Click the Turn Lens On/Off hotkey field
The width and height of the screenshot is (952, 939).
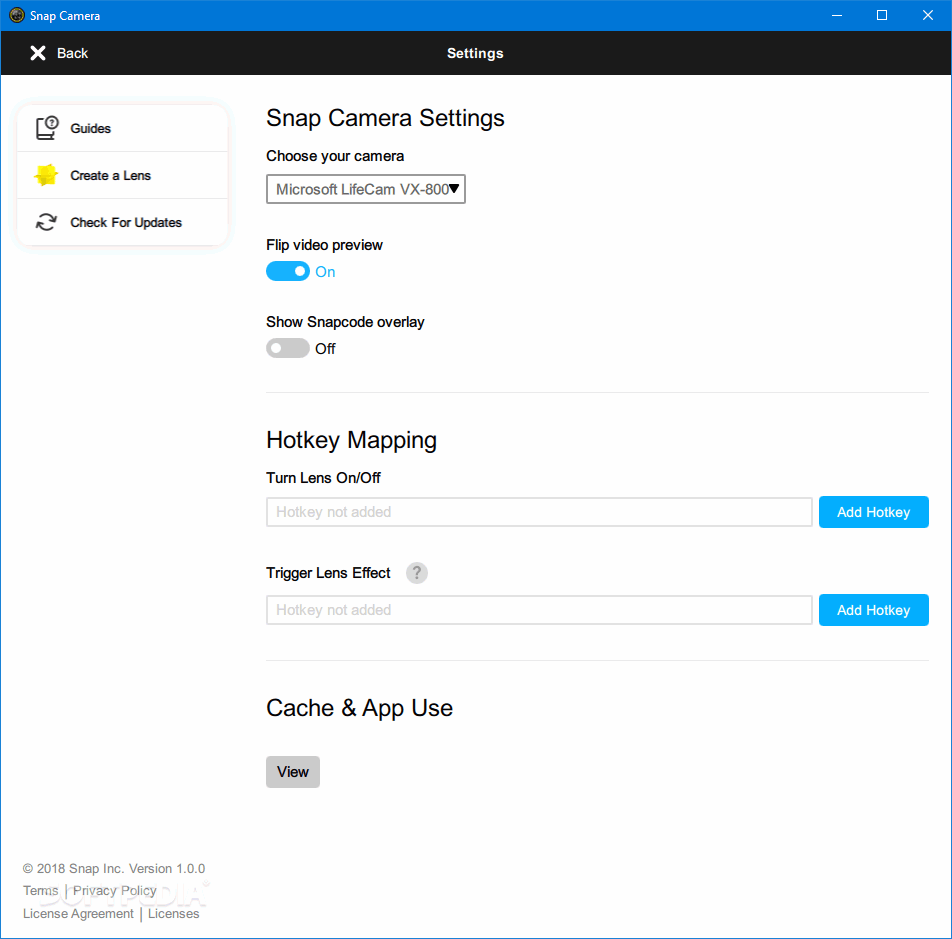(x=539, y=512)
